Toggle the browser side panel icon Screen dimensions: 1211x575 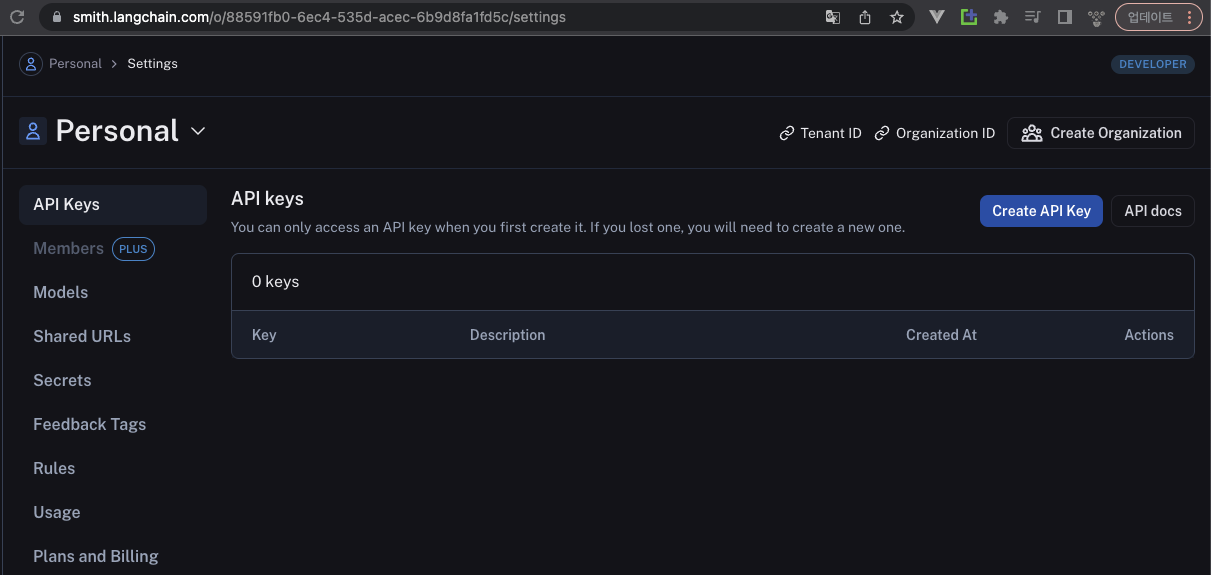click(x=1065, y=17)
